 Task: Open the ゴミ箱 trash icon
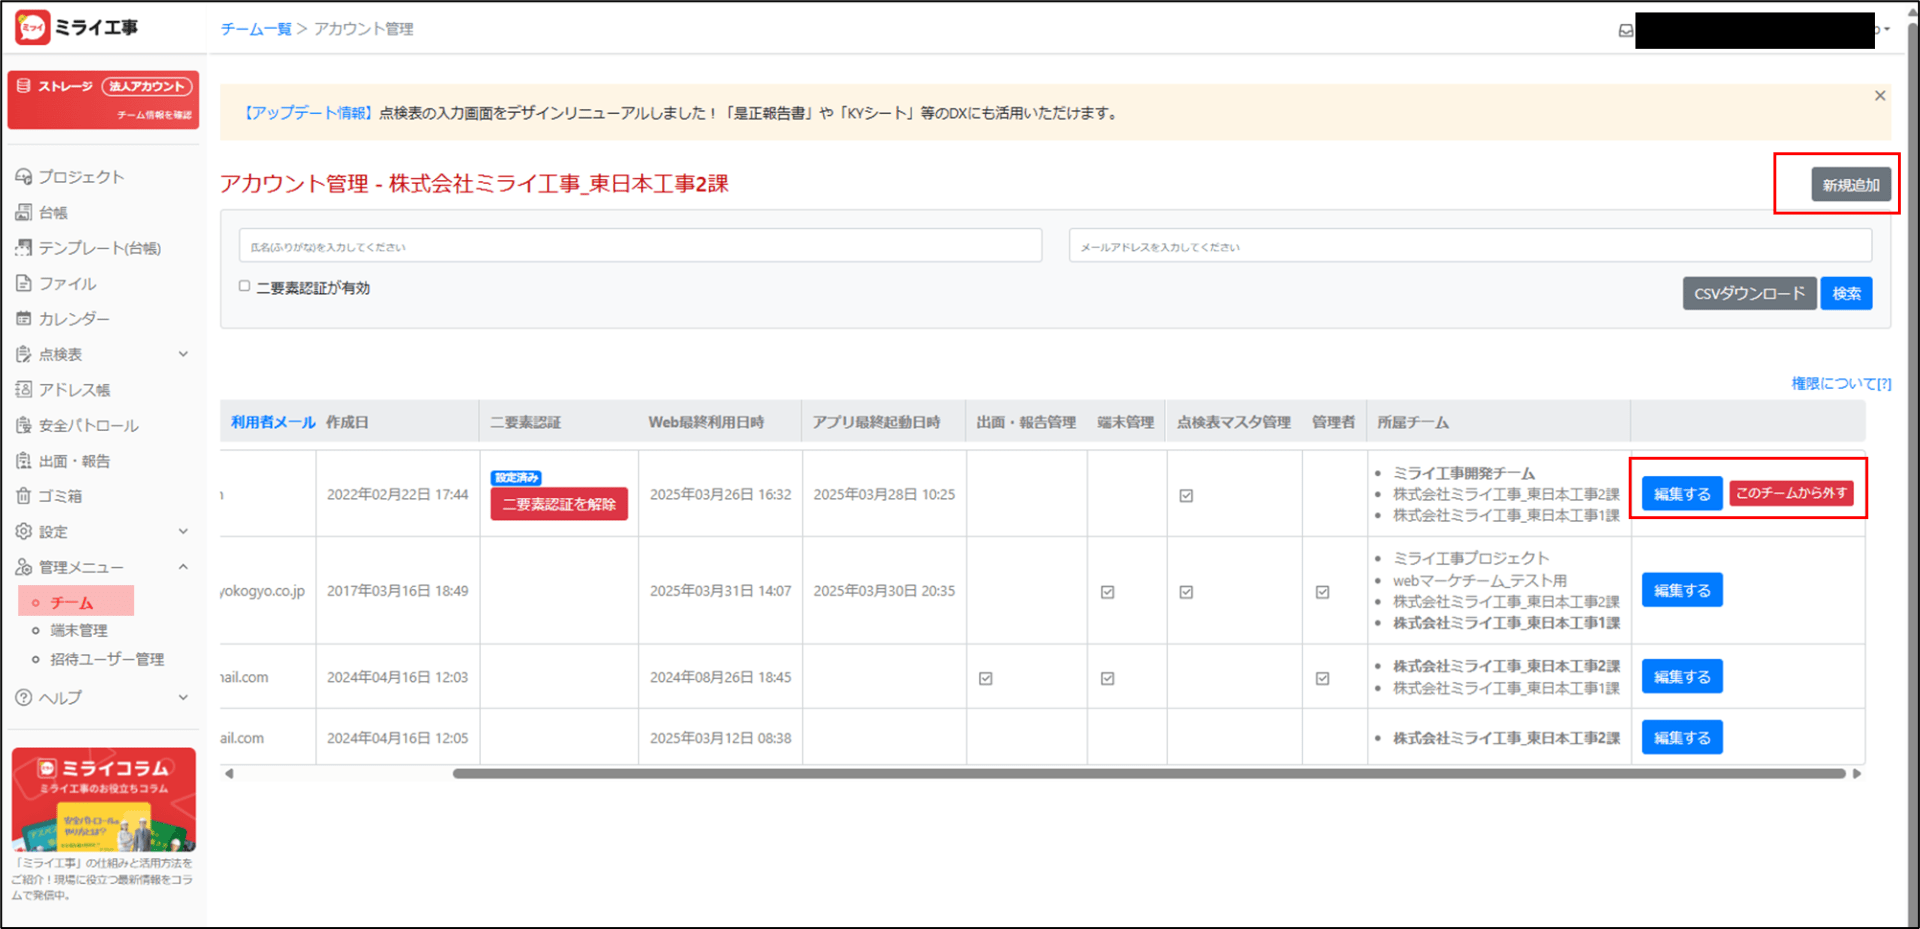click(x=24, y=496)
